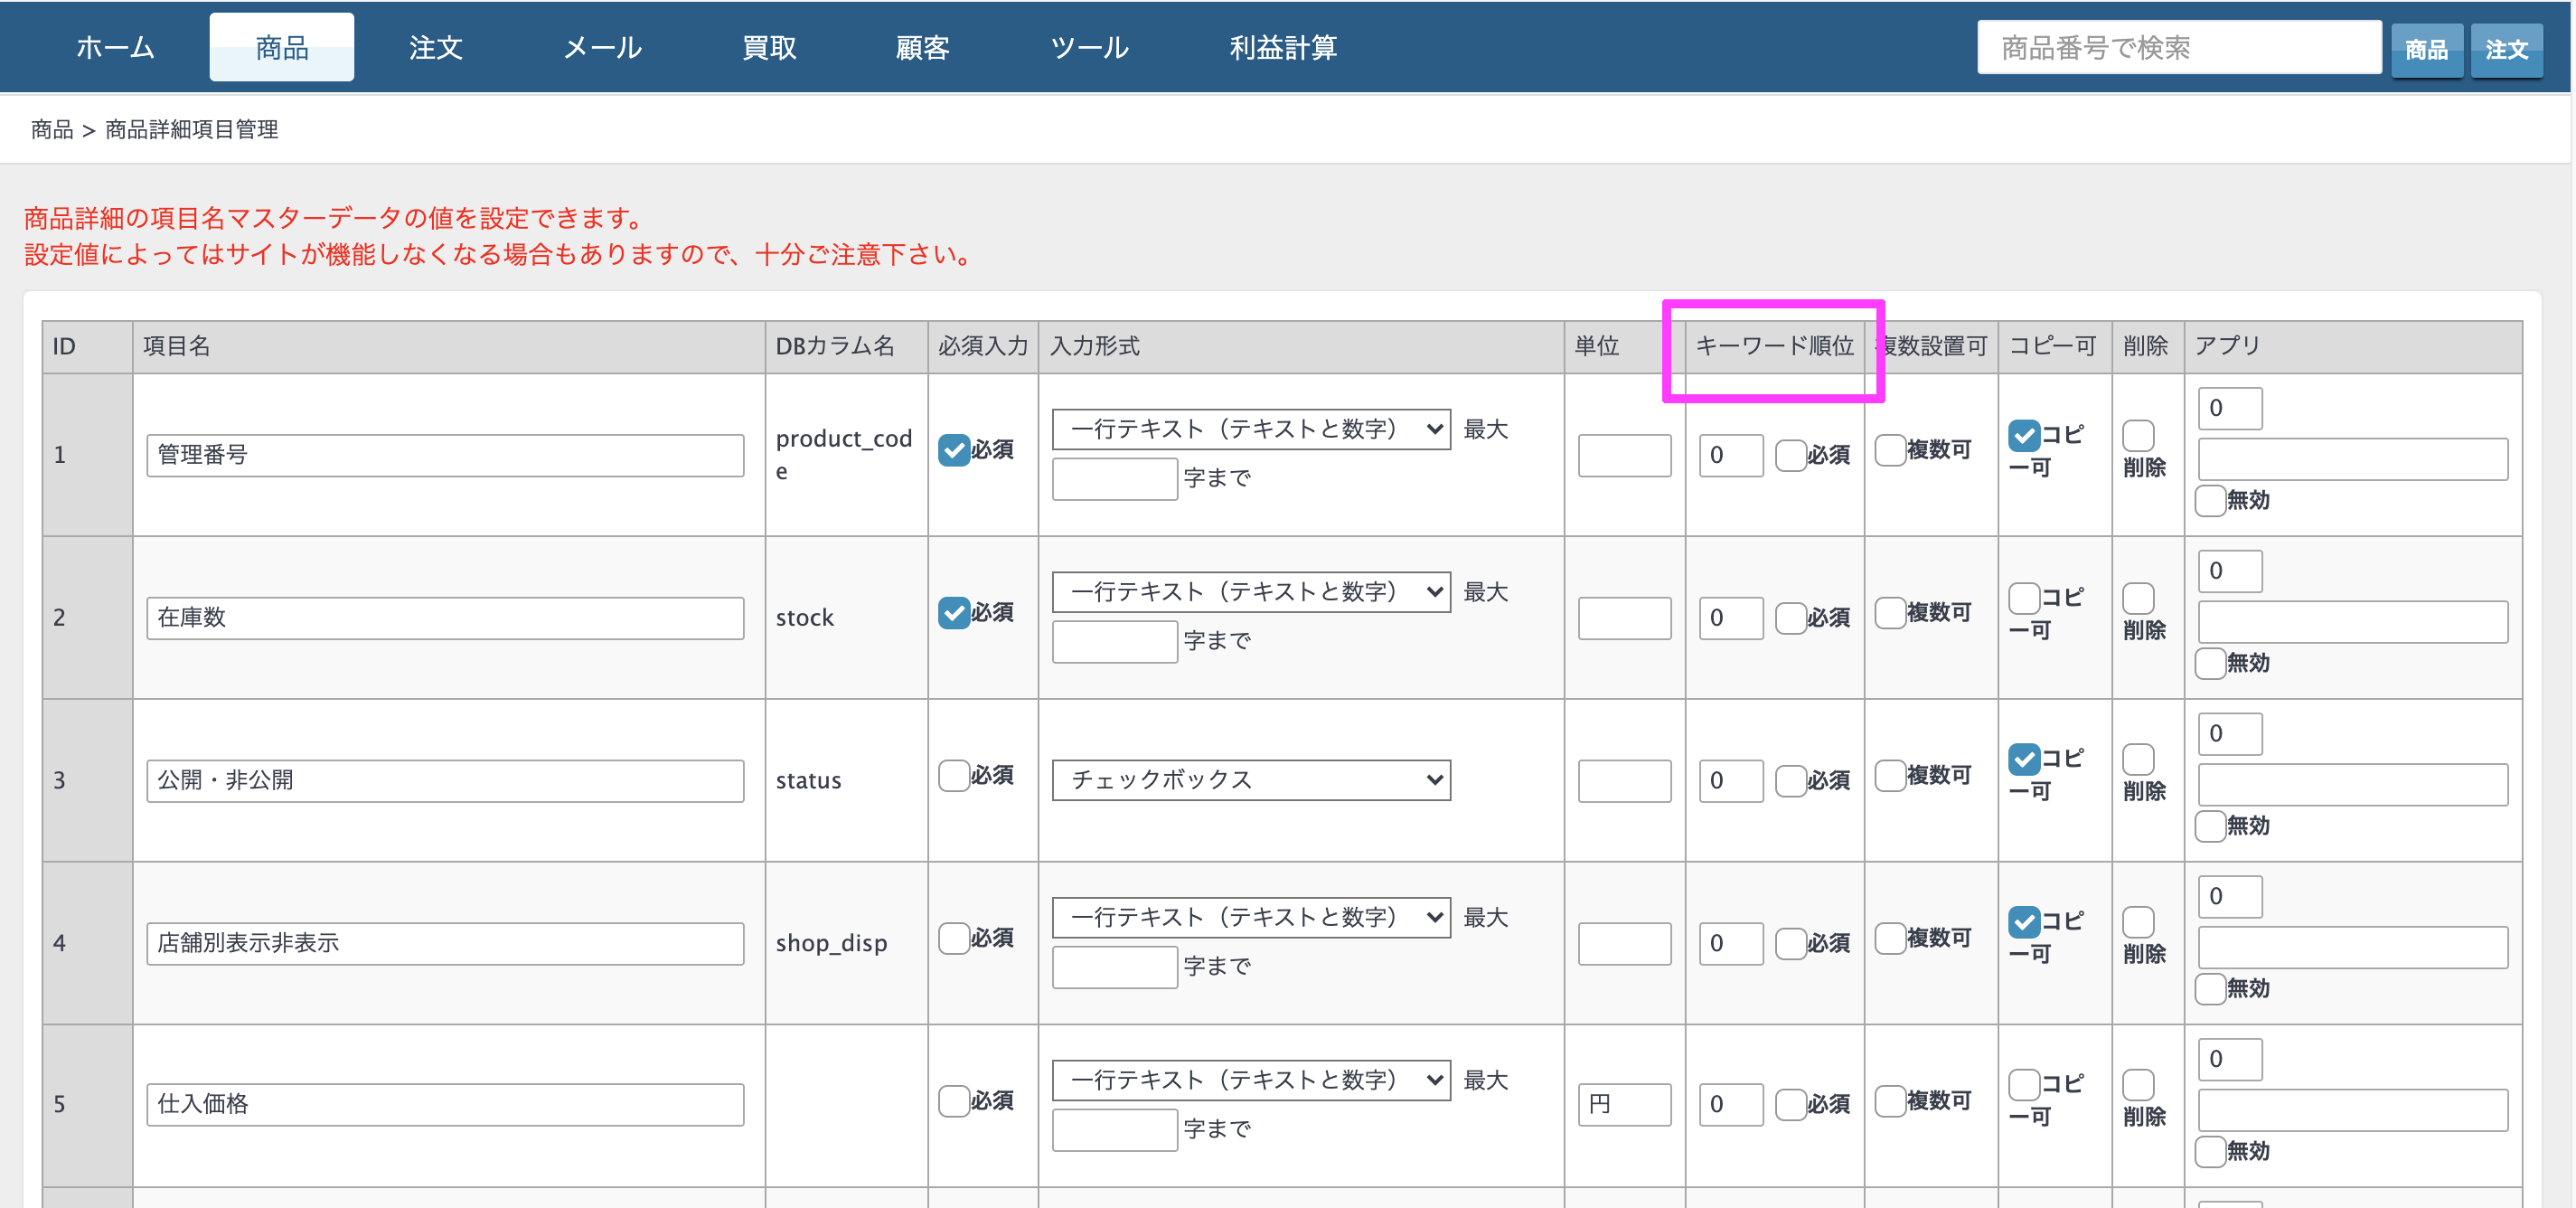Viewport: 2576px width, 1208px height.
Task: Open the メール tab
Action: coord(602,47)
